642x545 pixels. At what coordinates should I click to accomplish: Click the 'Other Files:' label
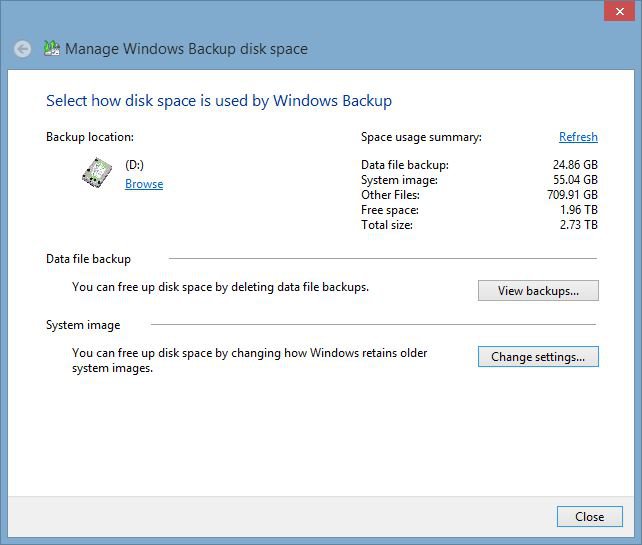[390, 195]
